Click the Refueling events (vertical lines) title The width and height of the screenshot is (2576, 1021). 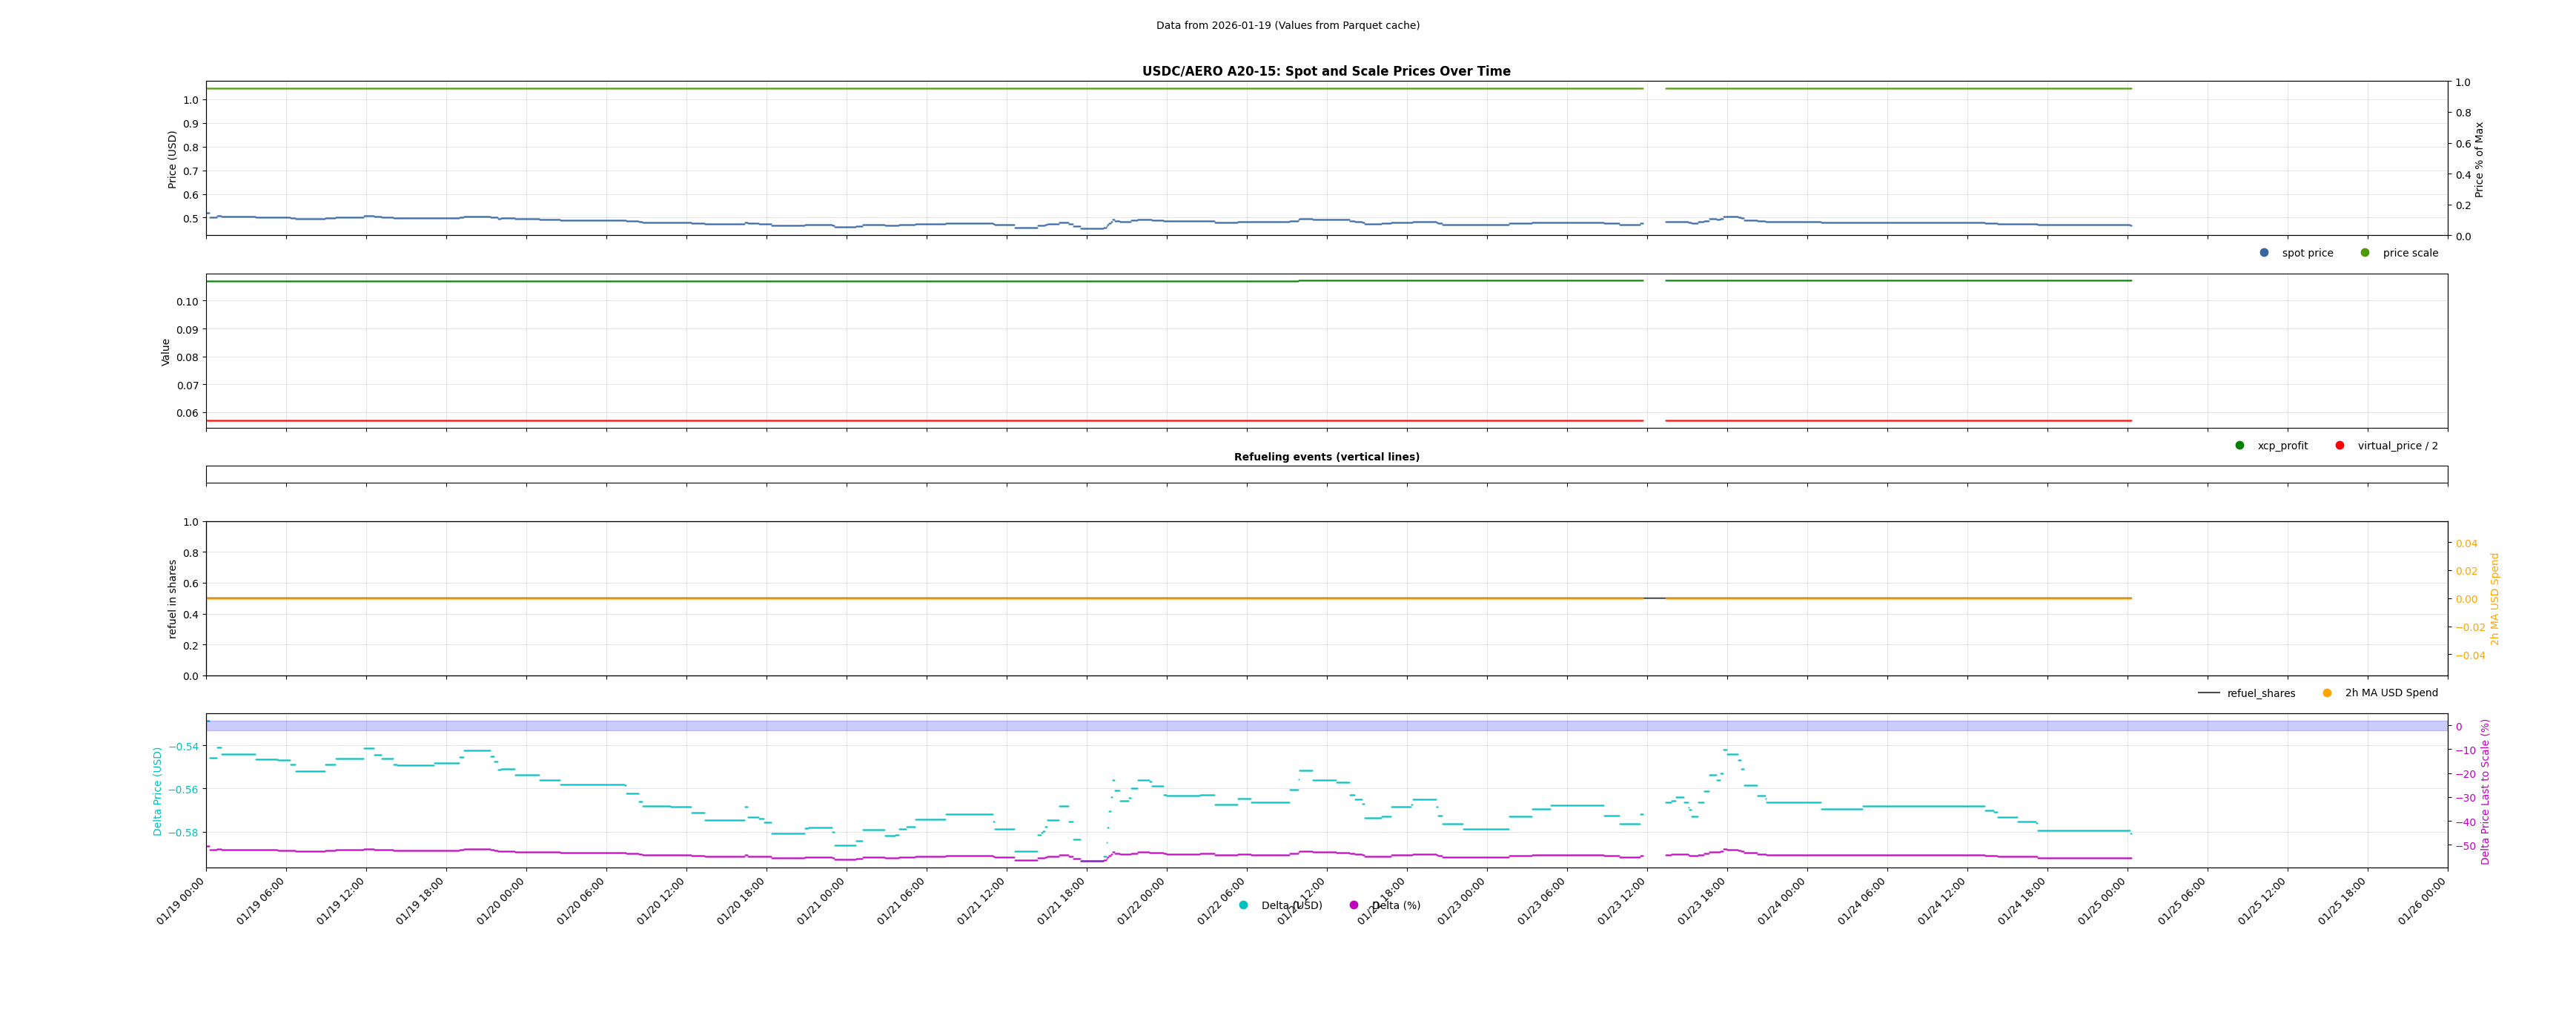(x=1326, y=457)
